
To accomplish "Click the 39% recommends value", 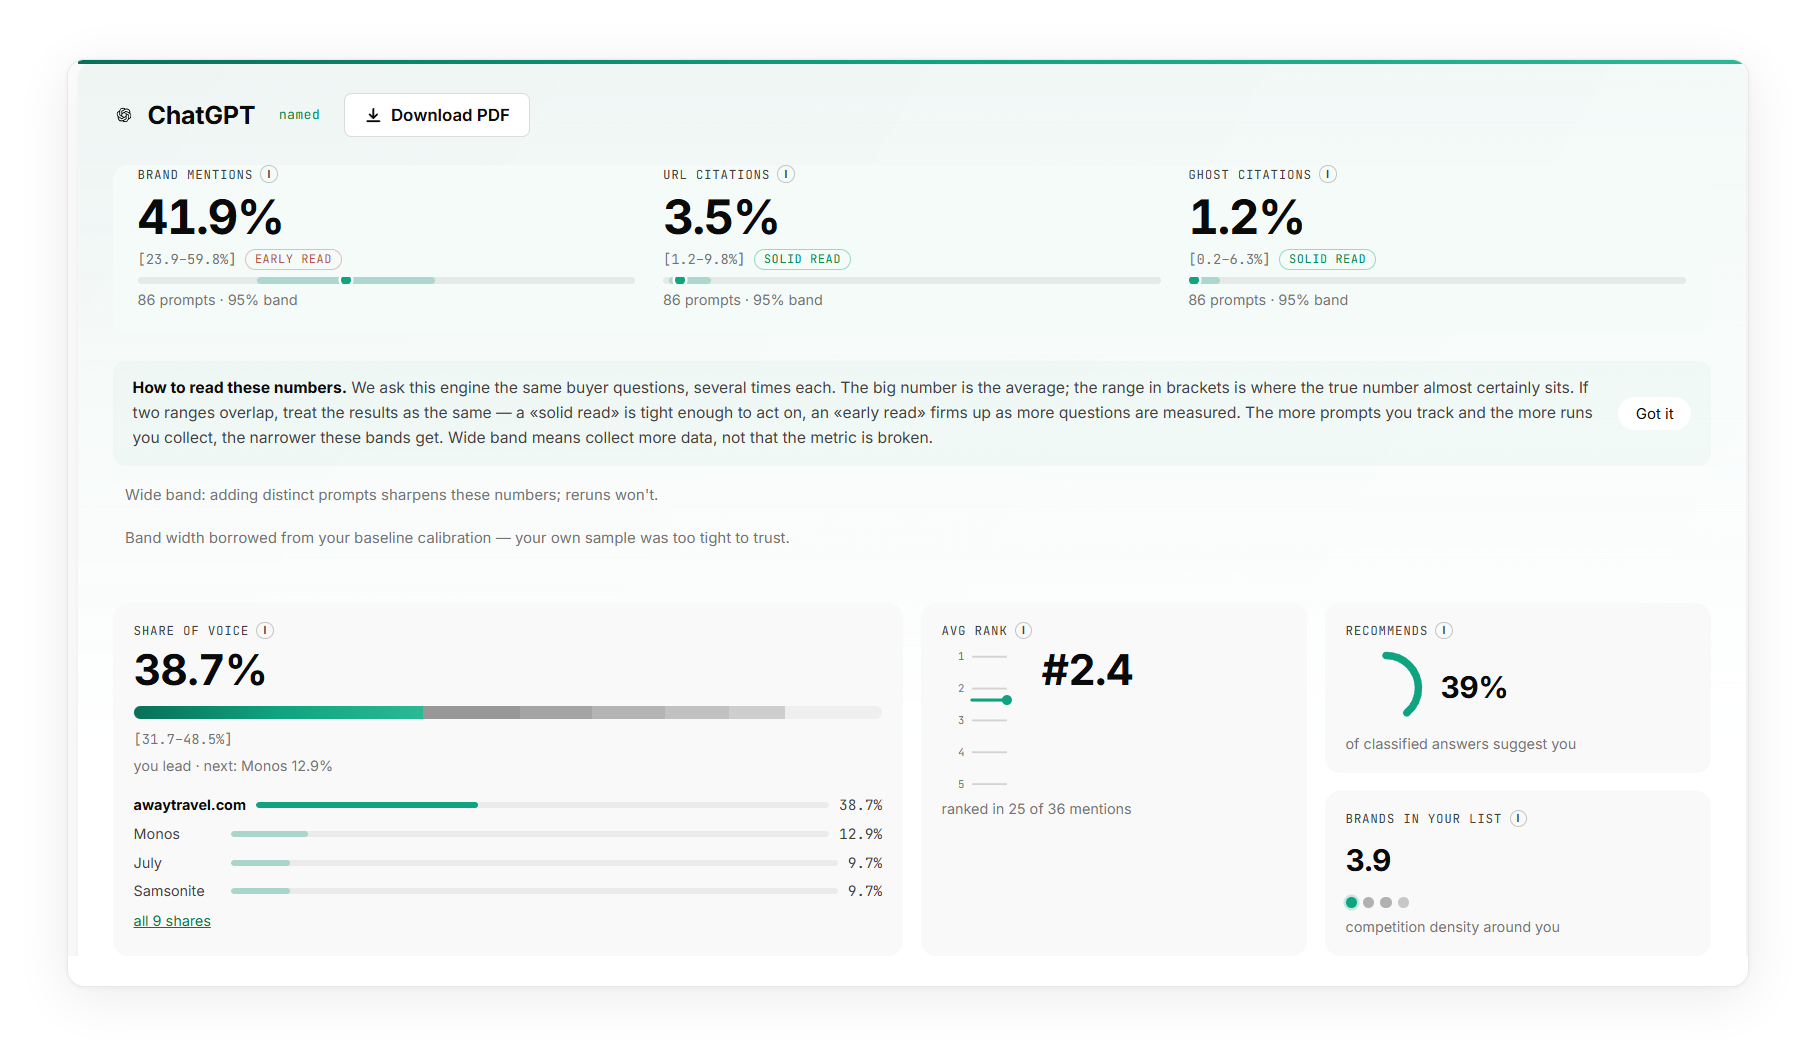I will click(x=1474, y=687).
